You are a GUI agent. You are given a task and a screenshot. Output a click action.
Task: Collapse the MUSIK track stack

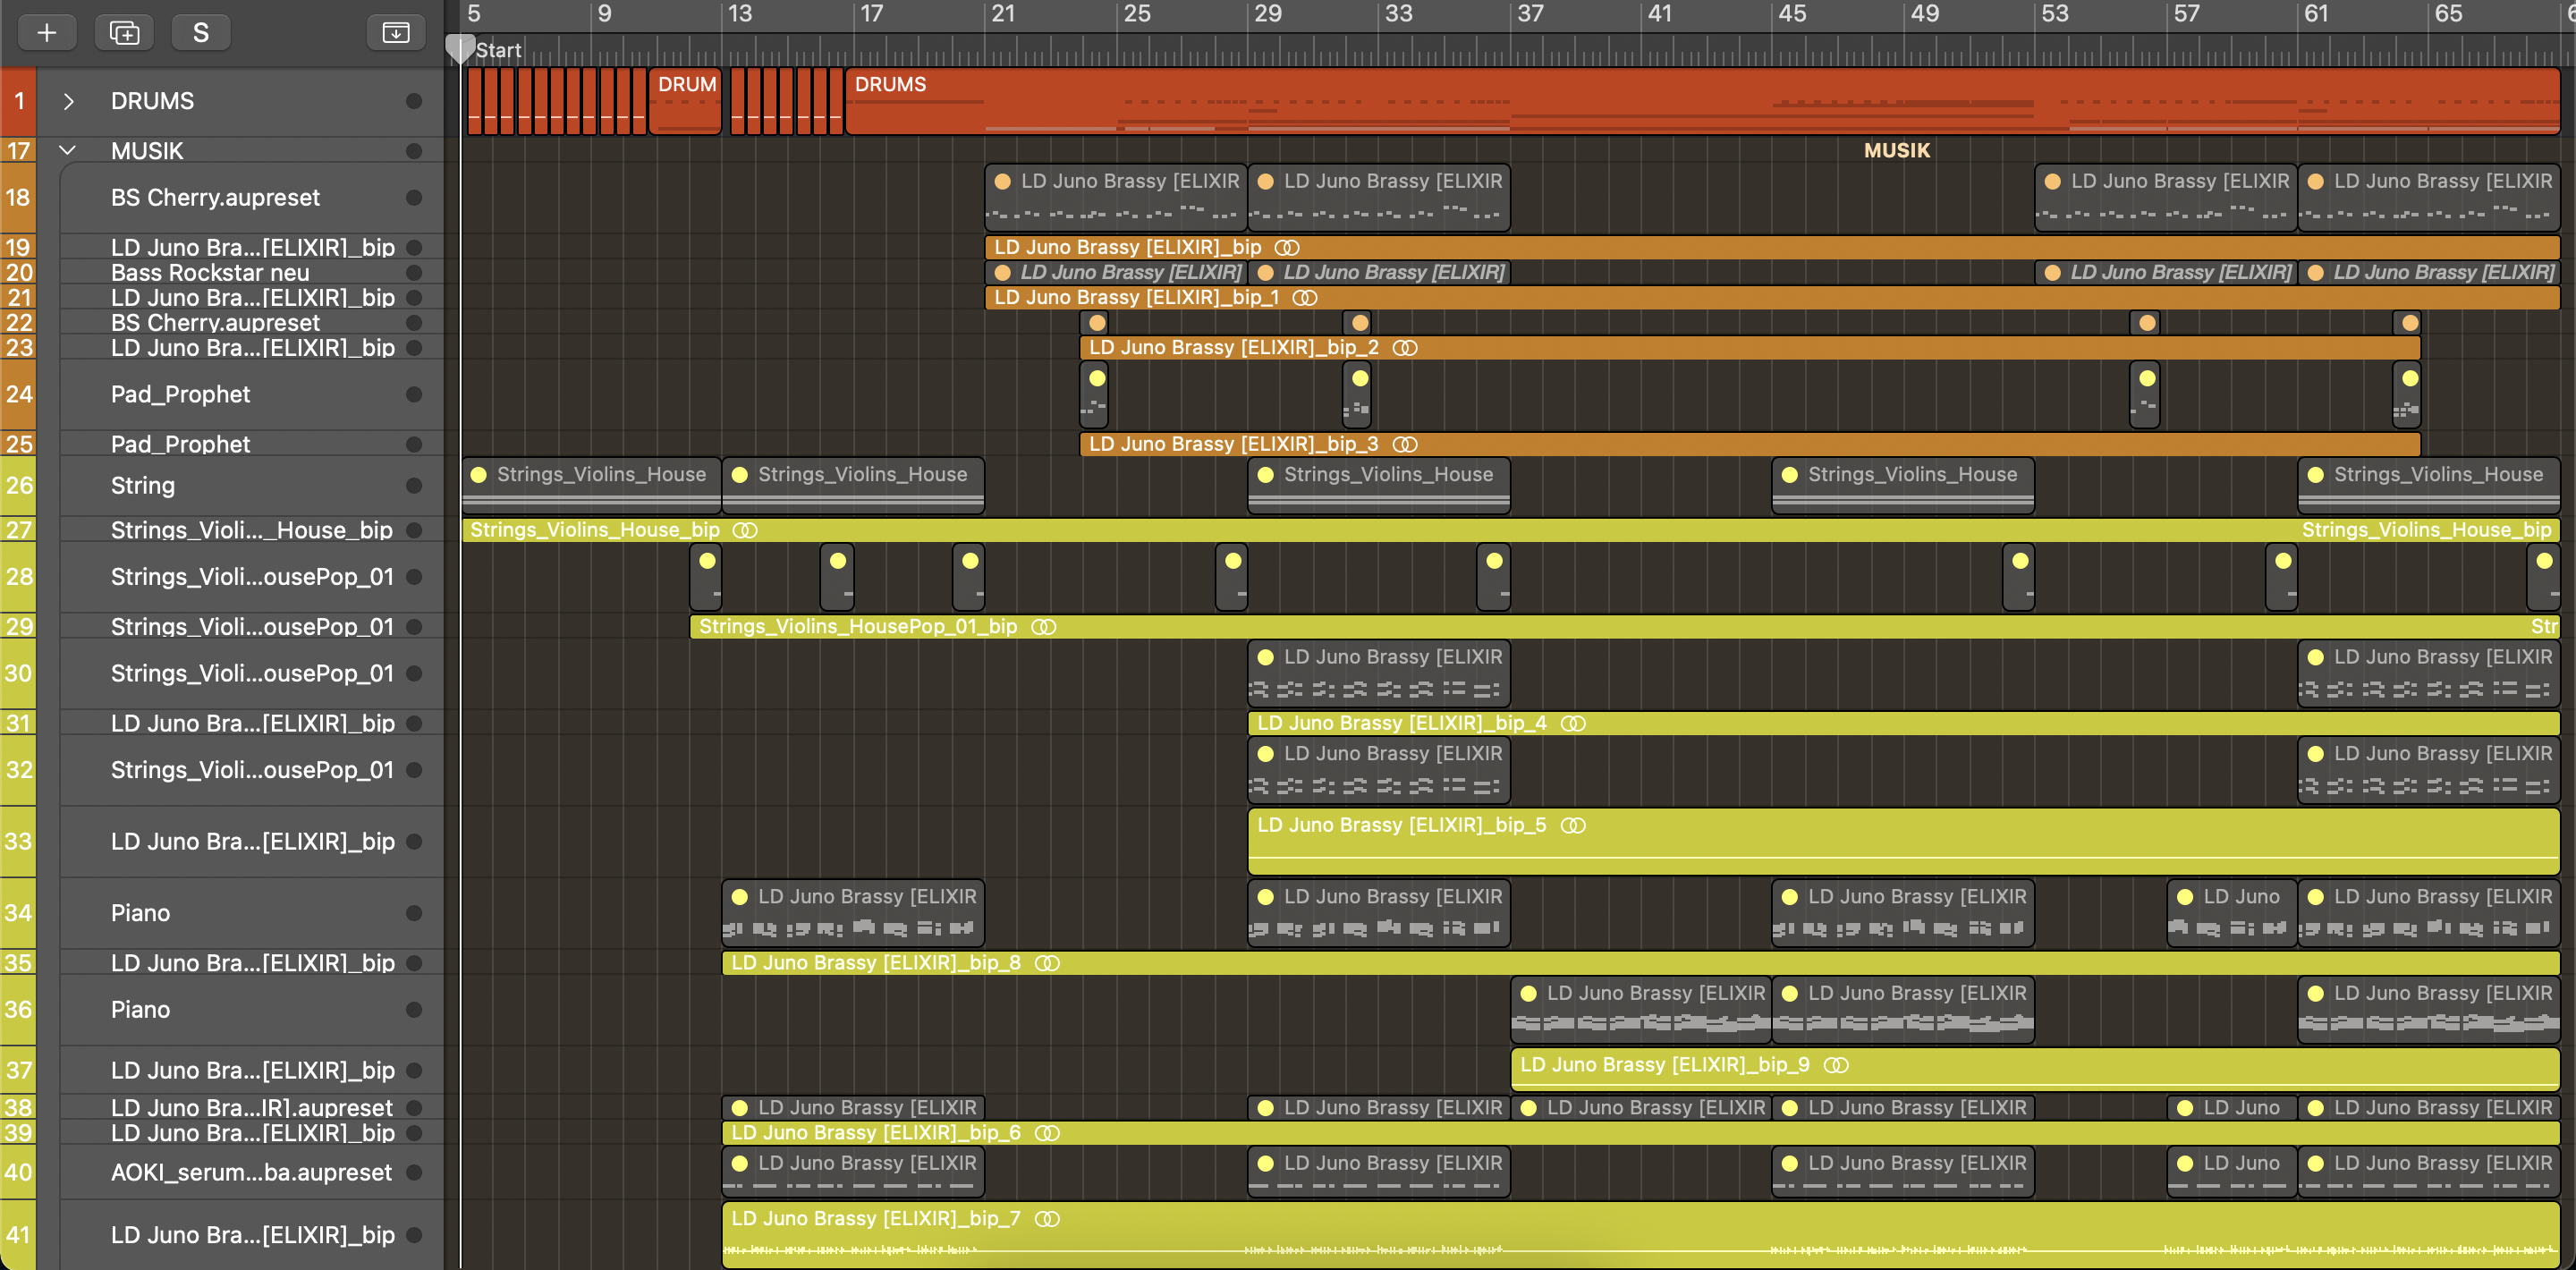(68, 151)
